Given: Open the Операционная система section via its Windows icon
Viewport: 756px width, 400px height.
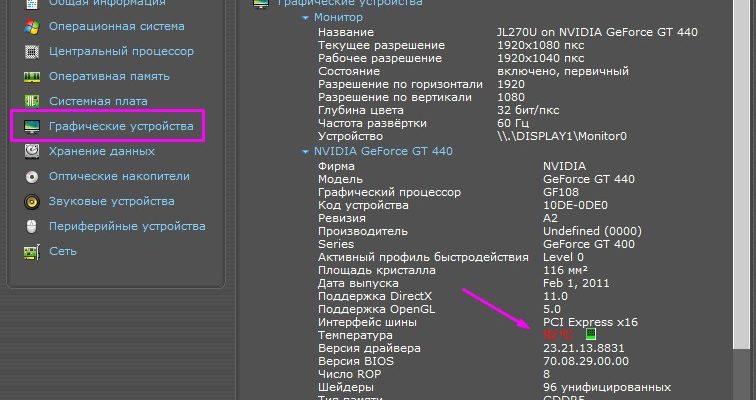Looking at the screenshot, I should [32, 27].
